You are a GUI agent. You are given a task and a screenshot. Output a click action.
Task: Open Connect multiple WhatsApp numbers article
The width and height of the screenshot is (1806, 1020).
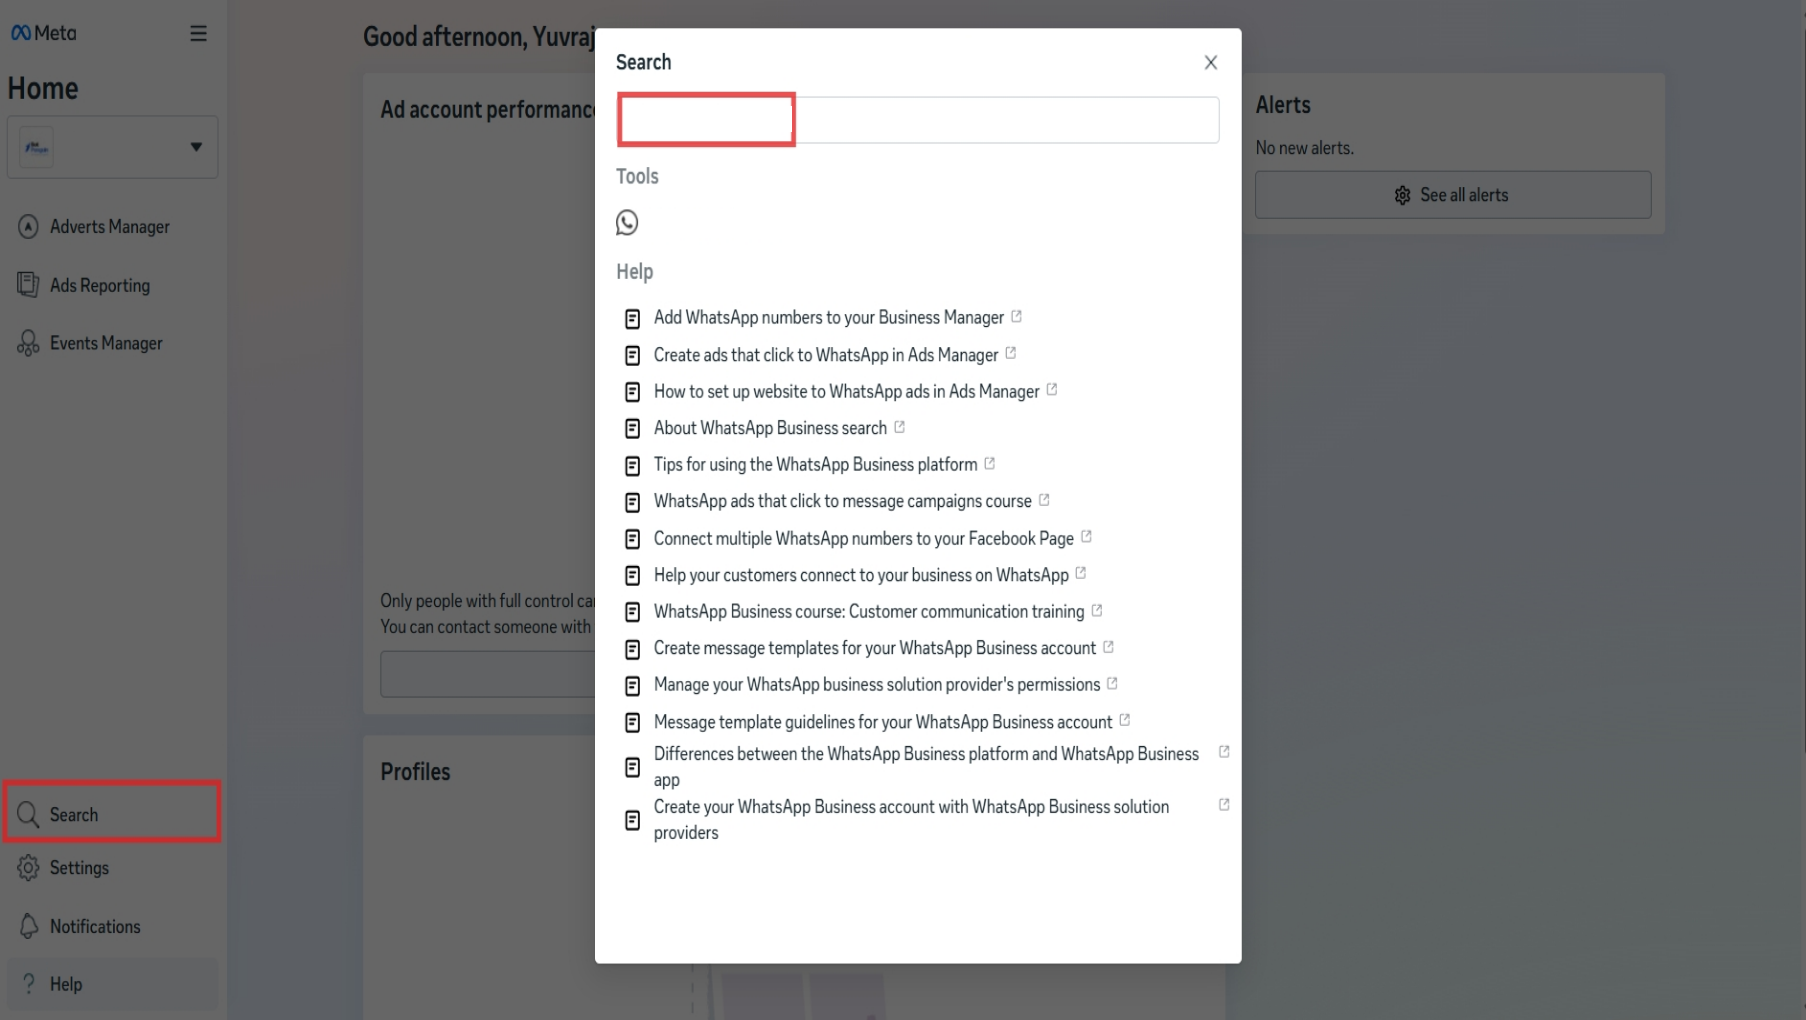(863, 539)
